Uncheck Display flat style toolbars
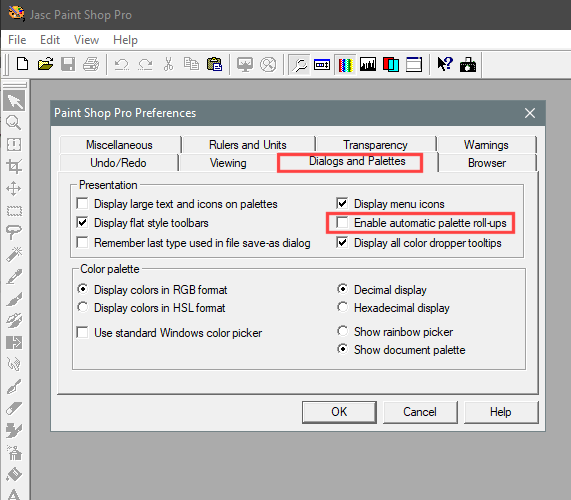Image resolution: width=571 pixels, height=500 pixels. point(83,222)
